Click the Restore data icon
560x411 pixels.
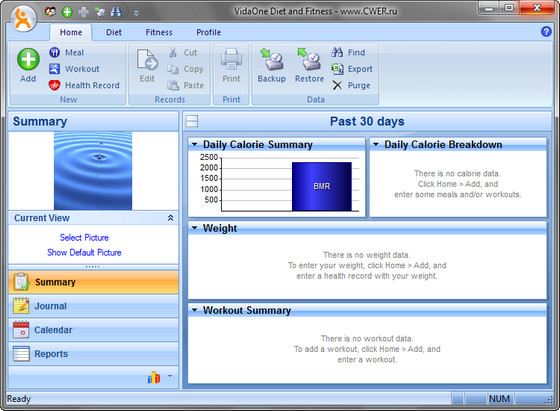click(x=309, y=59)
